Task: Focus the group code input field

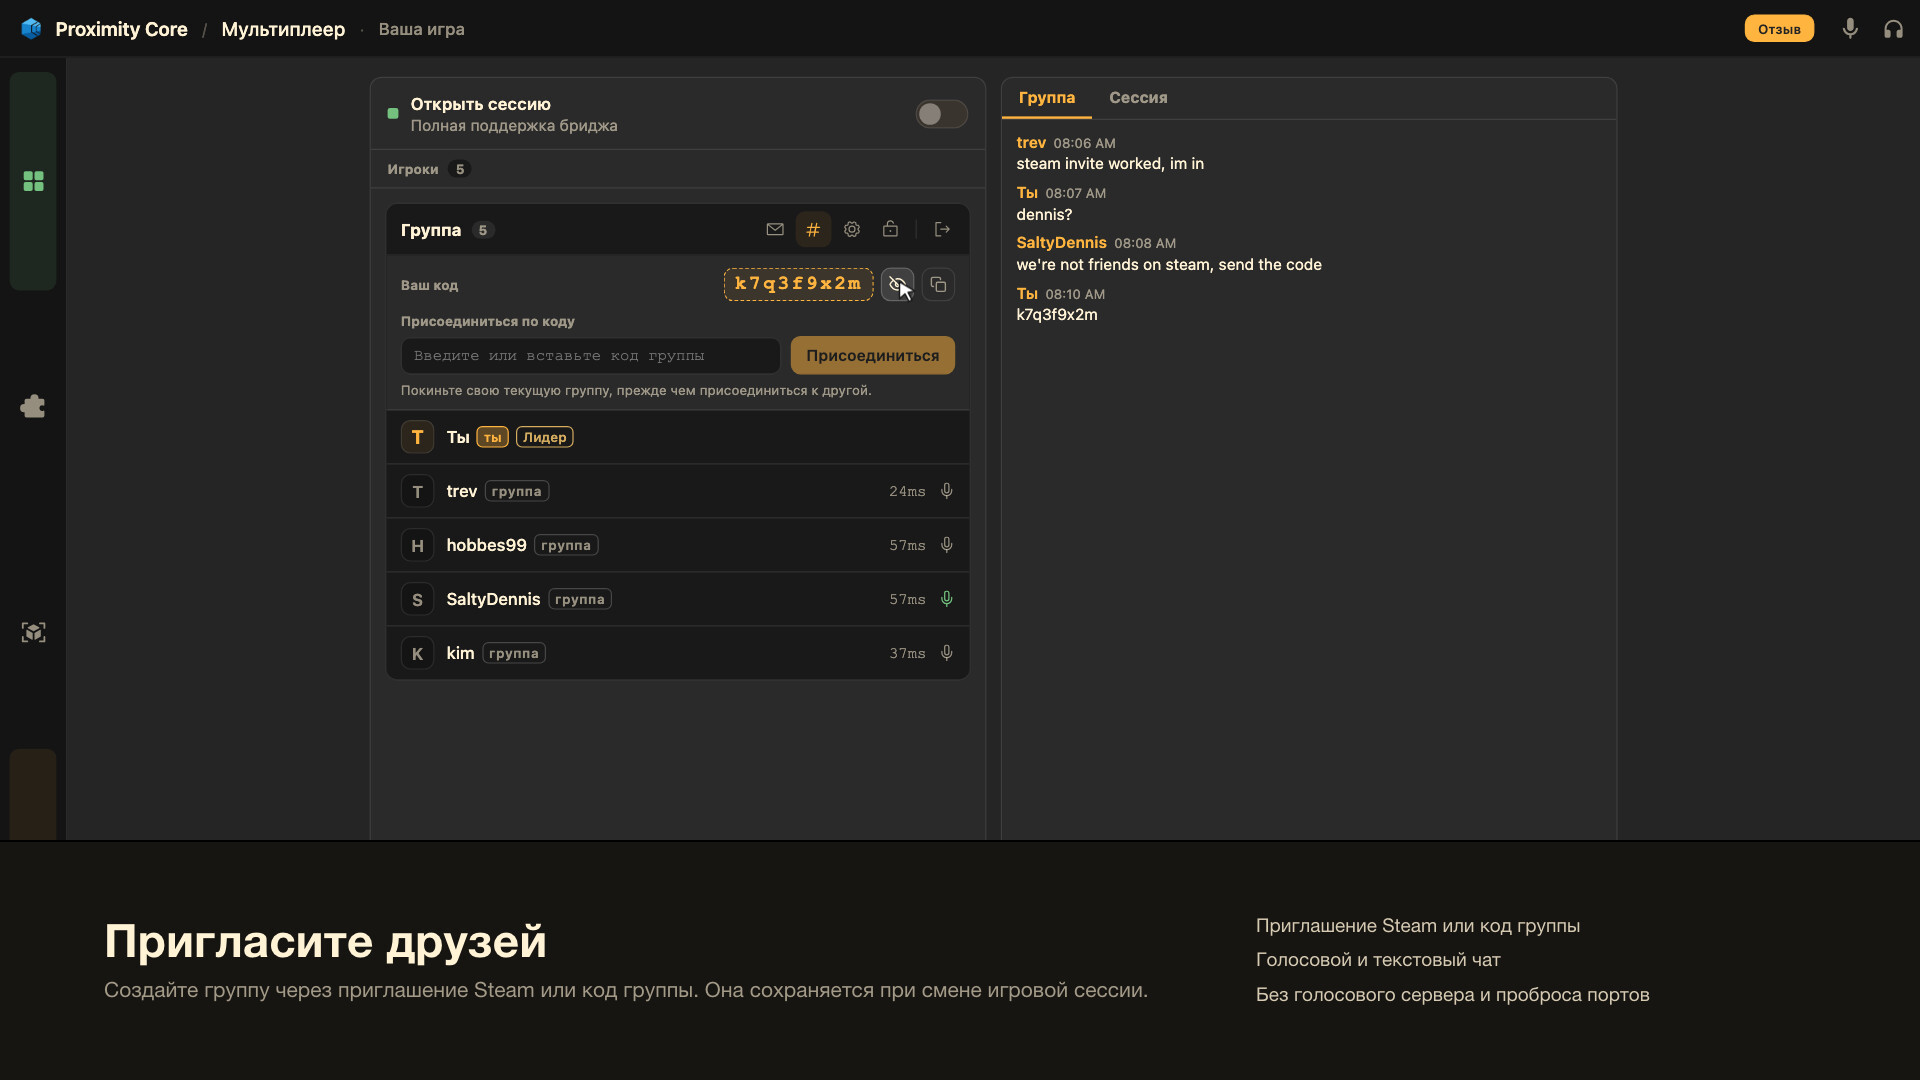Action: (590, 356)
